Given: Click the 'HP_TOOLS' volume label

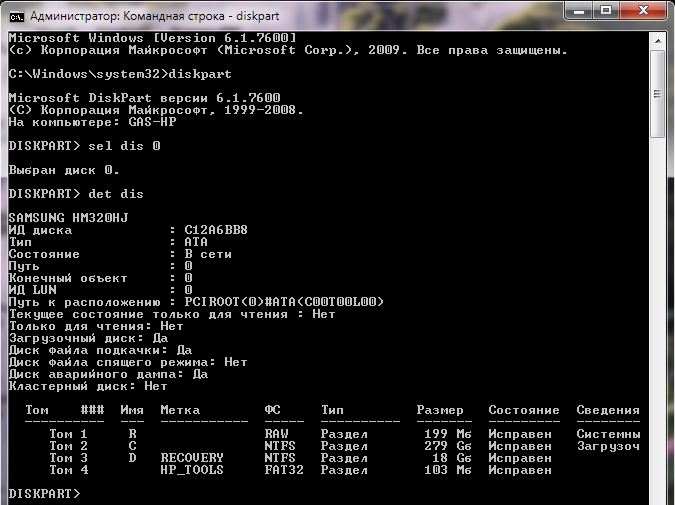Looking at the screenshot, I should pyautogui.click(x=192, y=470).
